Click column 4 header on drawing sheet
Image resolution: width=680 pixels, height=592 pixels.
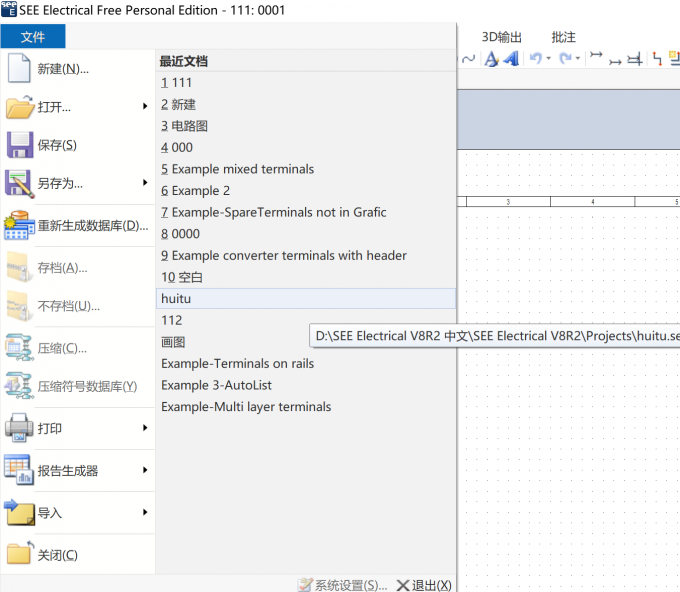coord(592,202)
